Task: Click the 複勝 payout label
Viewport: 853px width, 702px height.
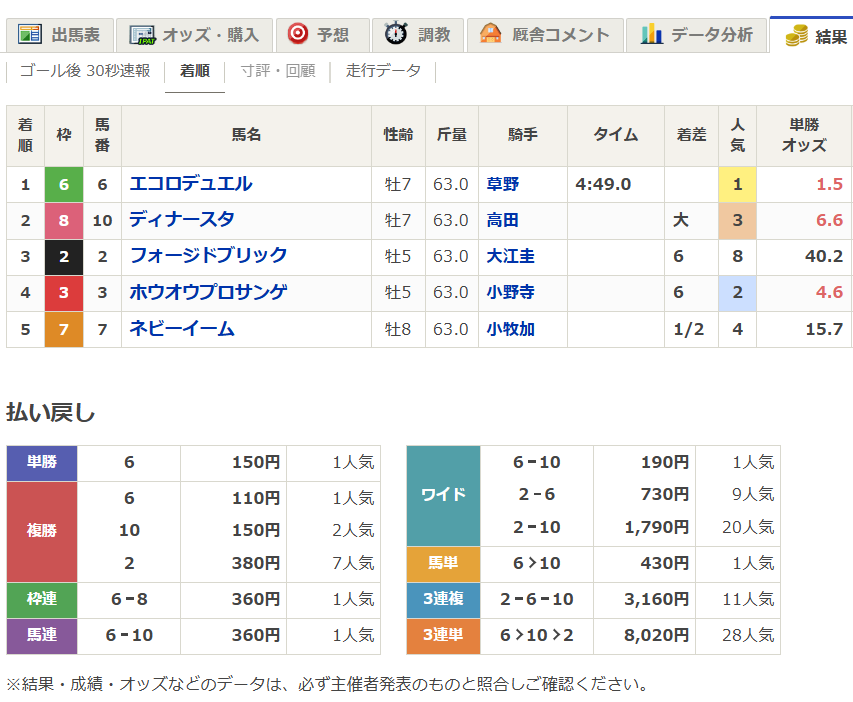Action: [x=42, y=531]
